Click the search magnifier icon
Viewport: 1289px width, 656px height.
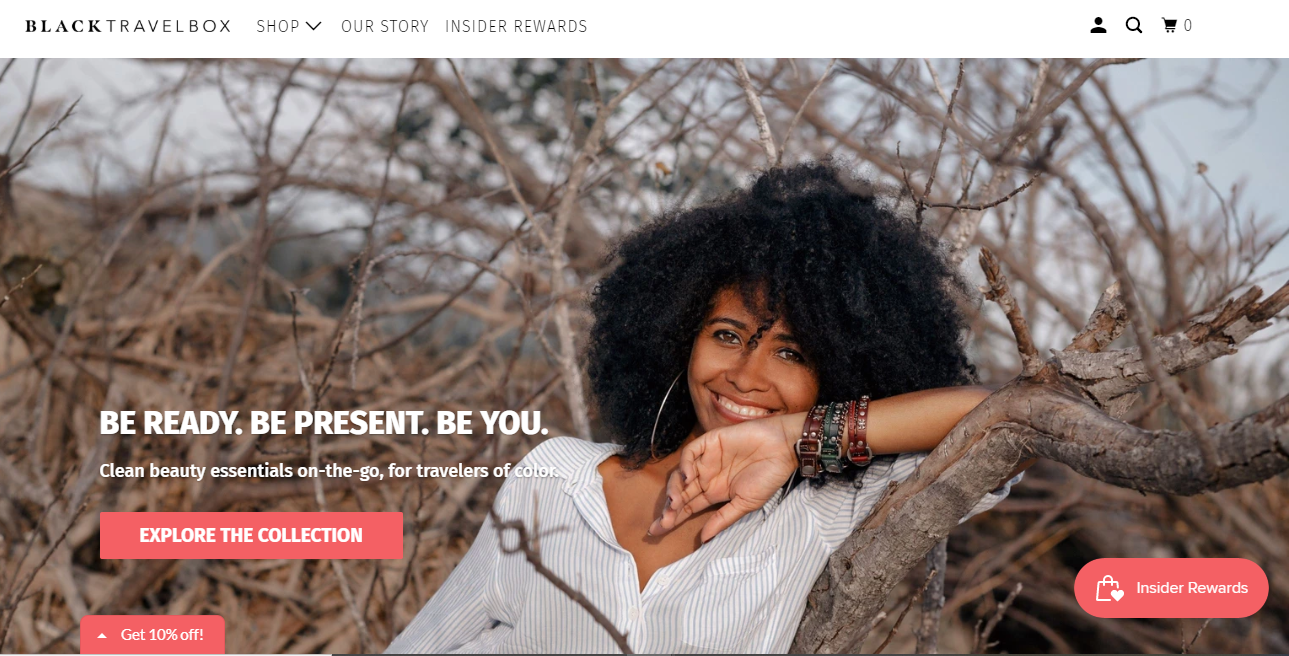pos(1133,26)
